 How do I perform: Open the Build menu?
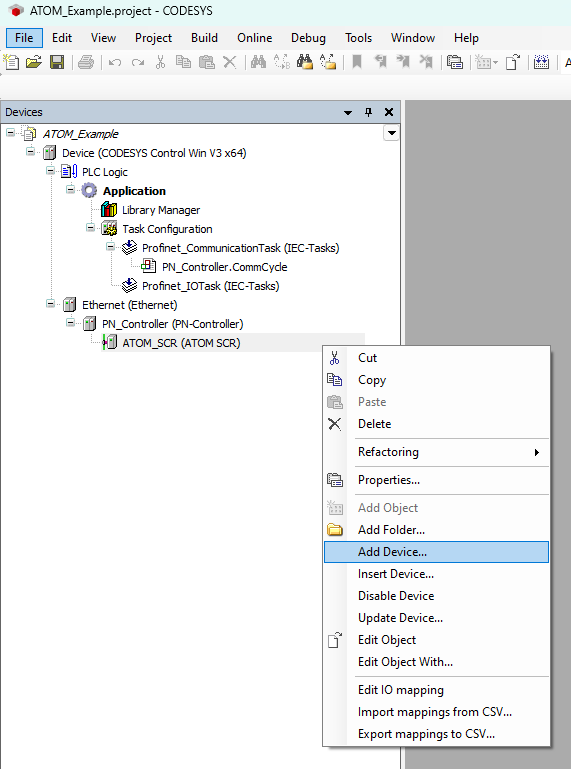pos(205,38)
